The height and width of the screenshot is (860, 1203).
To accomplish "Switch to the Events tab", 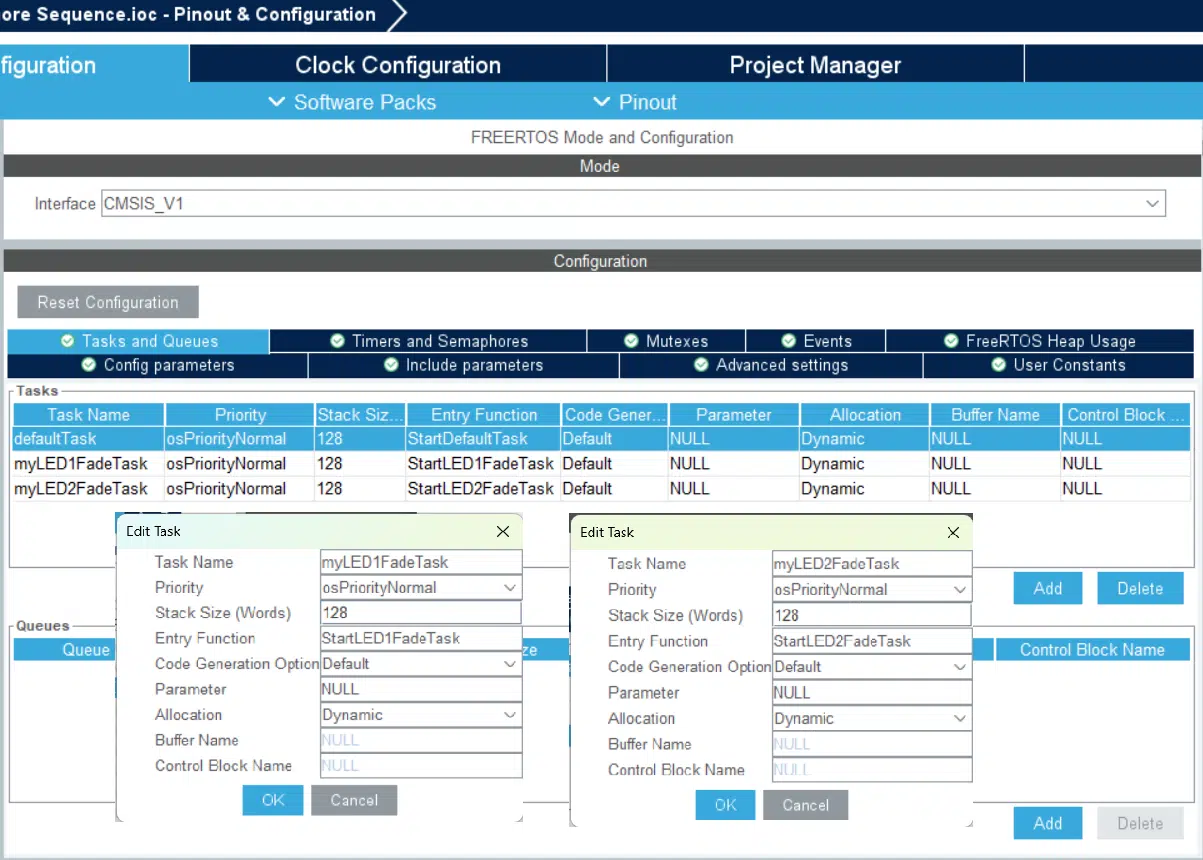I will pos(816,341).
